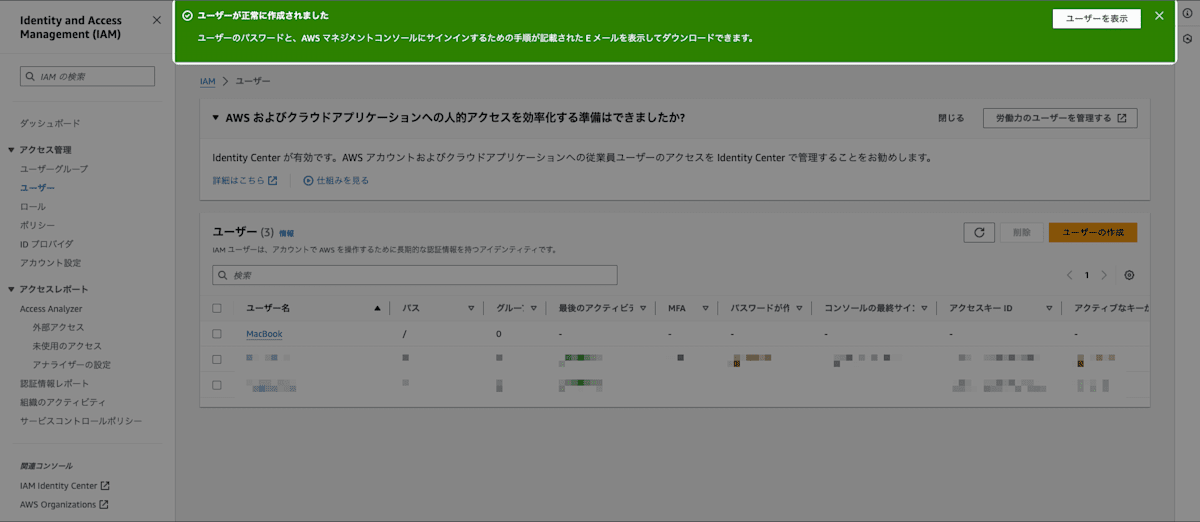
Task: Open アカウント設定 in the sidebar
Action: click(x=50, y=263)
